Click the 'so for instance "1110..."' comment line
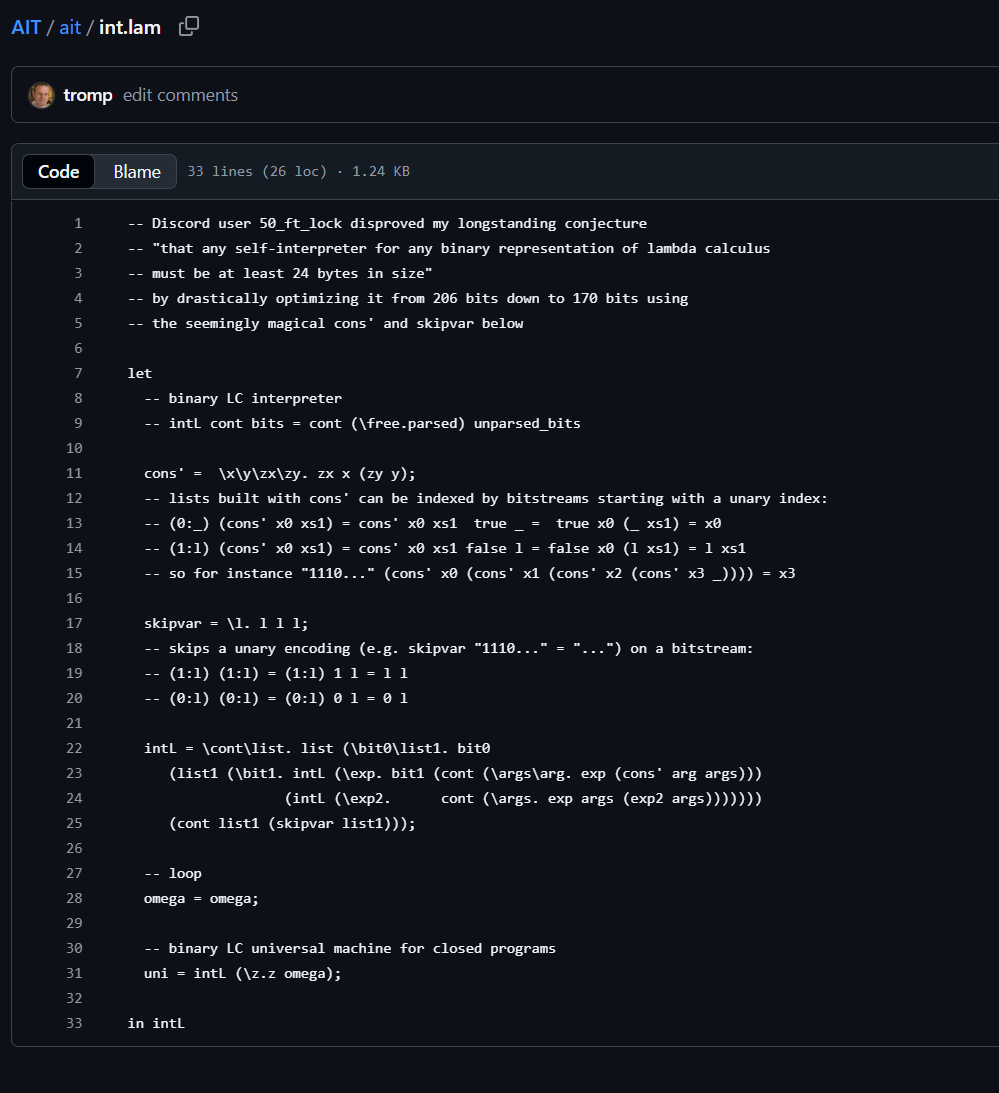 click(470, 573)
